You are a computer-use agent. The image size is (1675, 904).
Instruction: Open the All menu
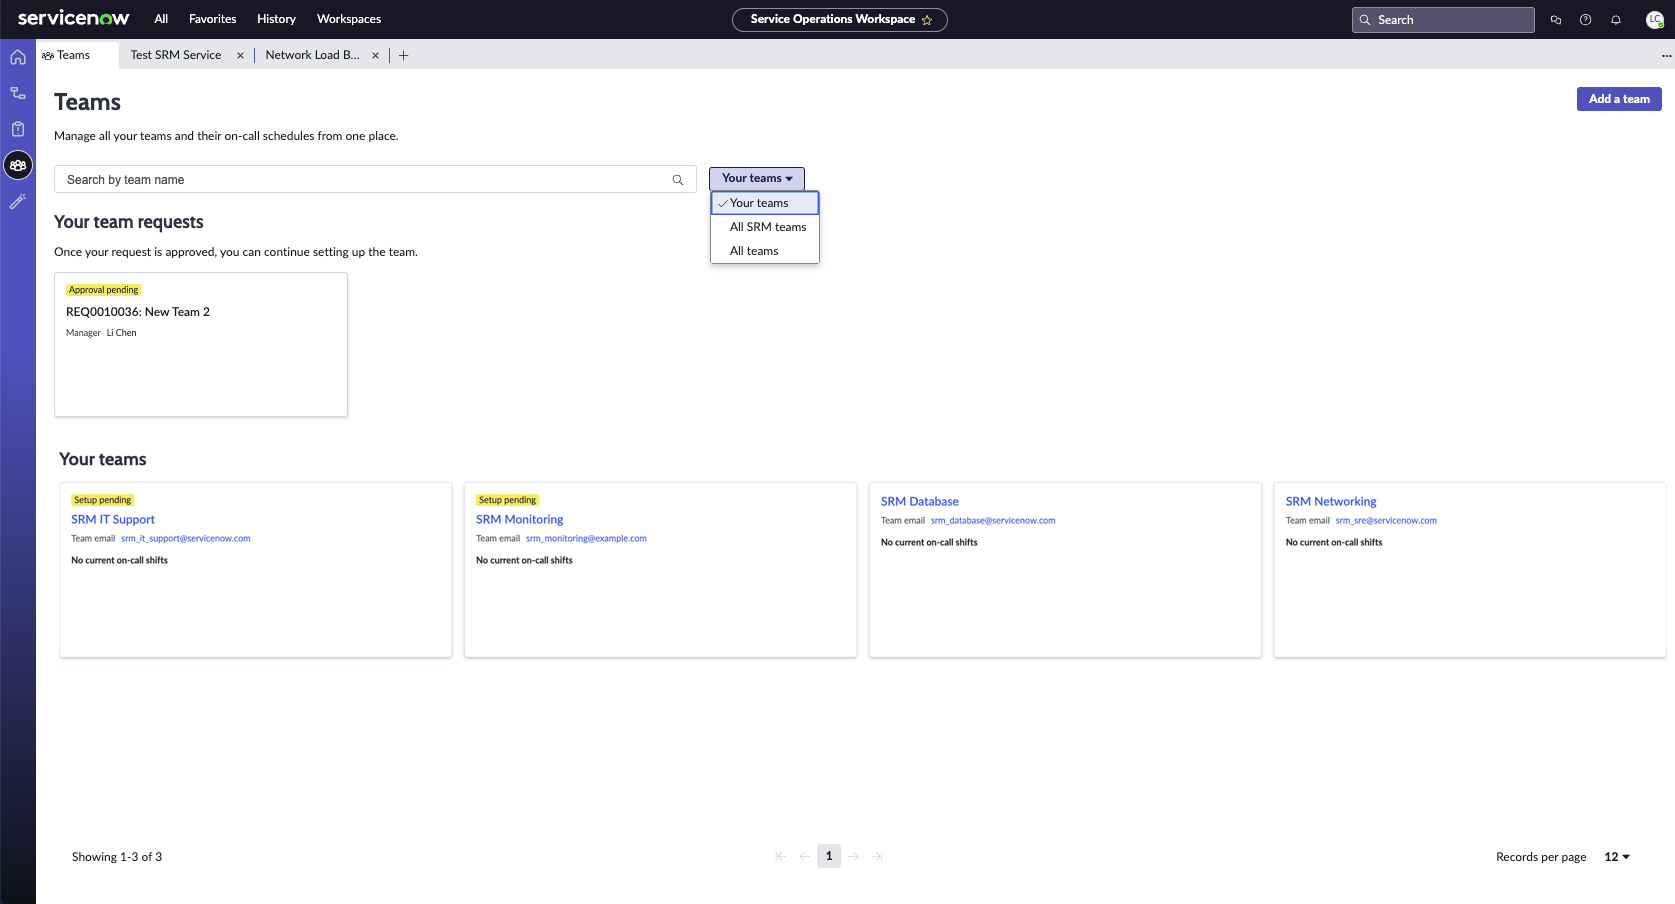tap(161, 19)
